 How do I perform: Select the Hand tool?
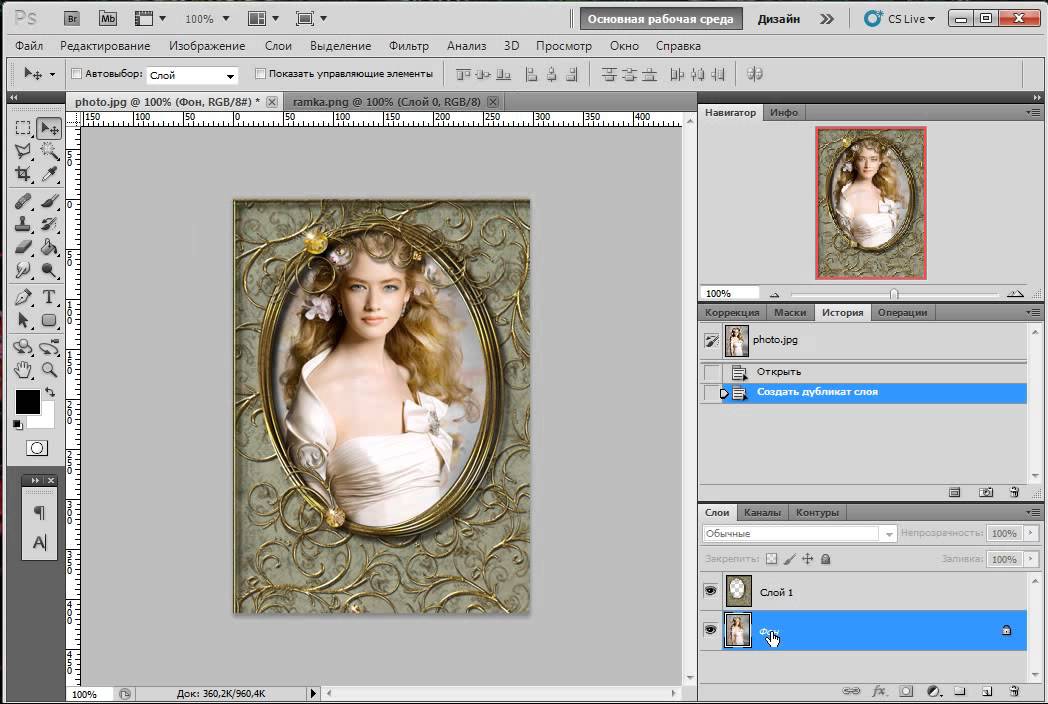coord(23,370)
